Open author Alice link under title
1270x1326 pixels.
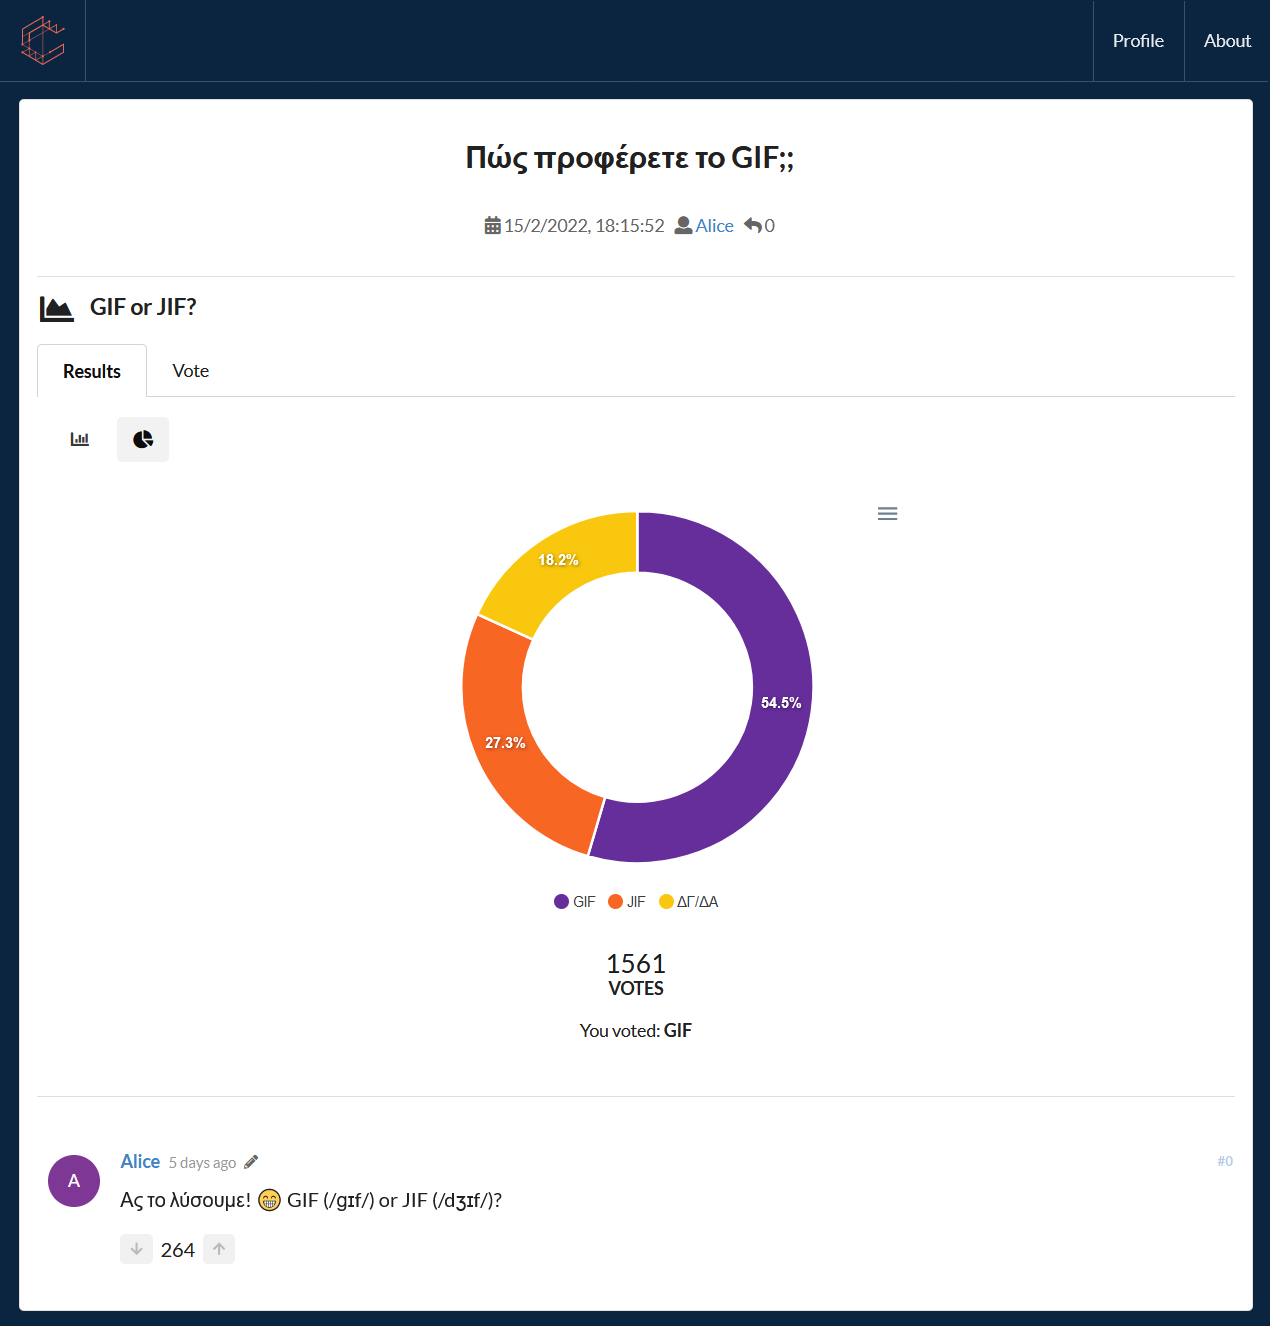(714, 225)
